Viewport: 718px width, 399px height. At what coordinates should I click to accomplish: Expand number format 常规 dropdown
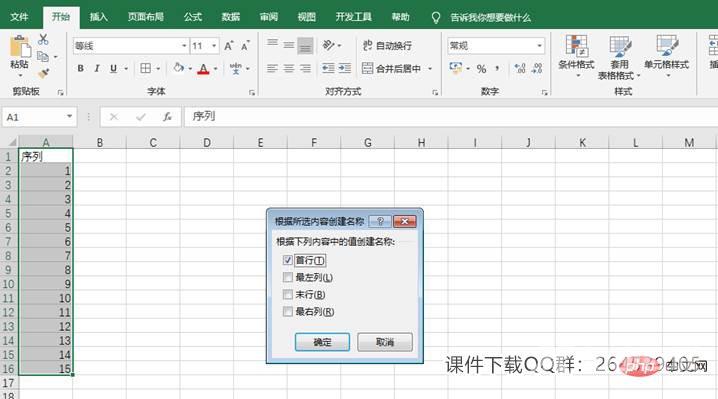pos(539,45)
